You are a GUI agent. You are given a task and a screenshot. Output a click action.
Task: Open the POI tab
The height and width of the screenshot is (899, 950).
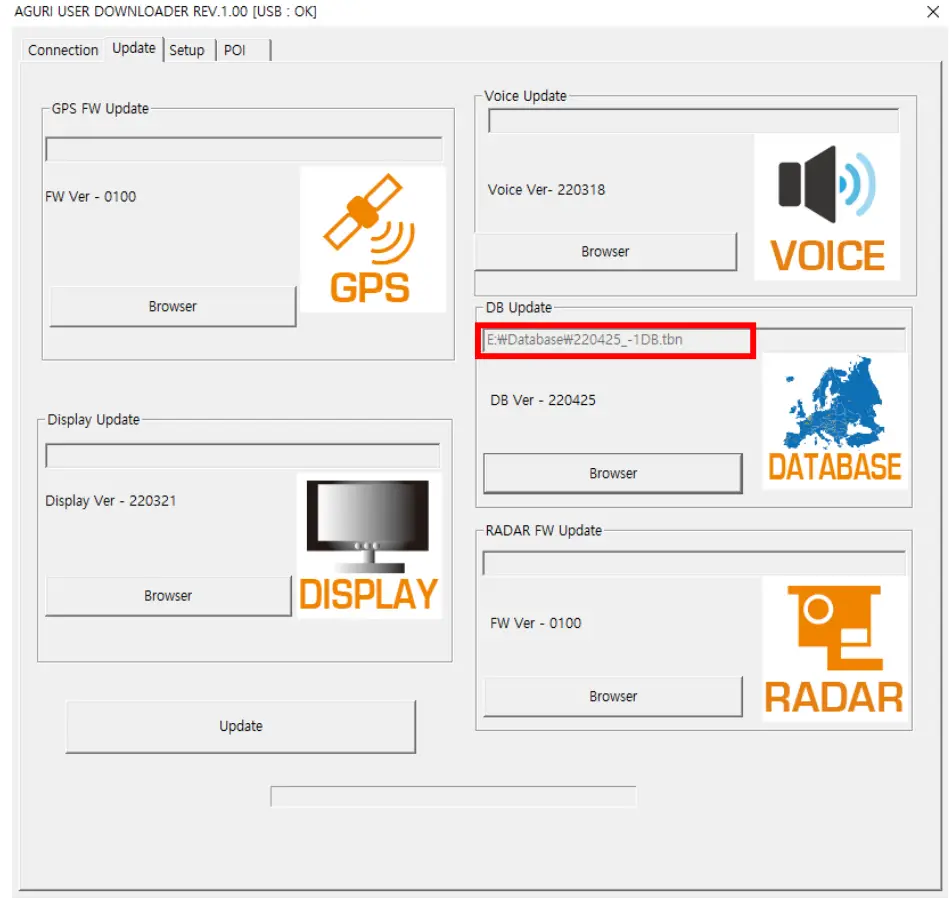tap(243, 50)
